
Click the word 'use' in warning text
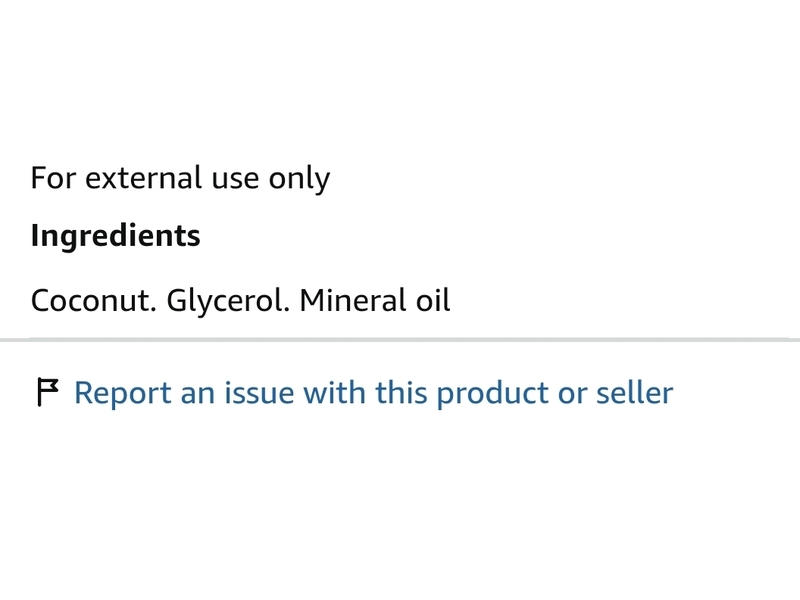pyautogui.click(x=235, y=181)
